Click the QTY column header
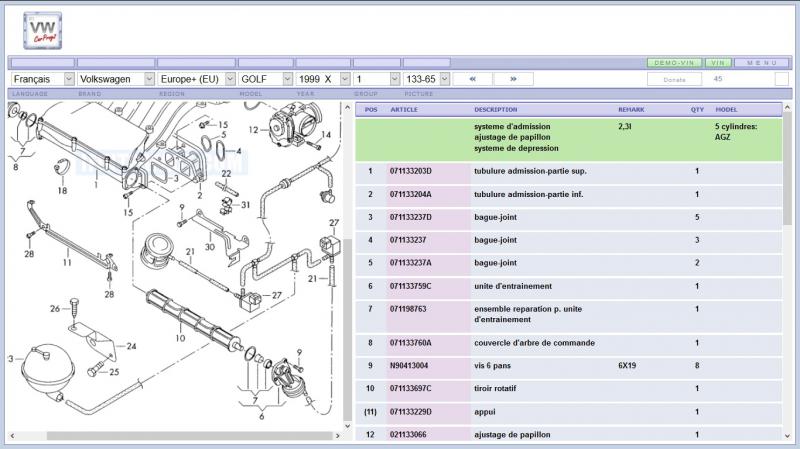The image size is (800, 449). (697, 110)
